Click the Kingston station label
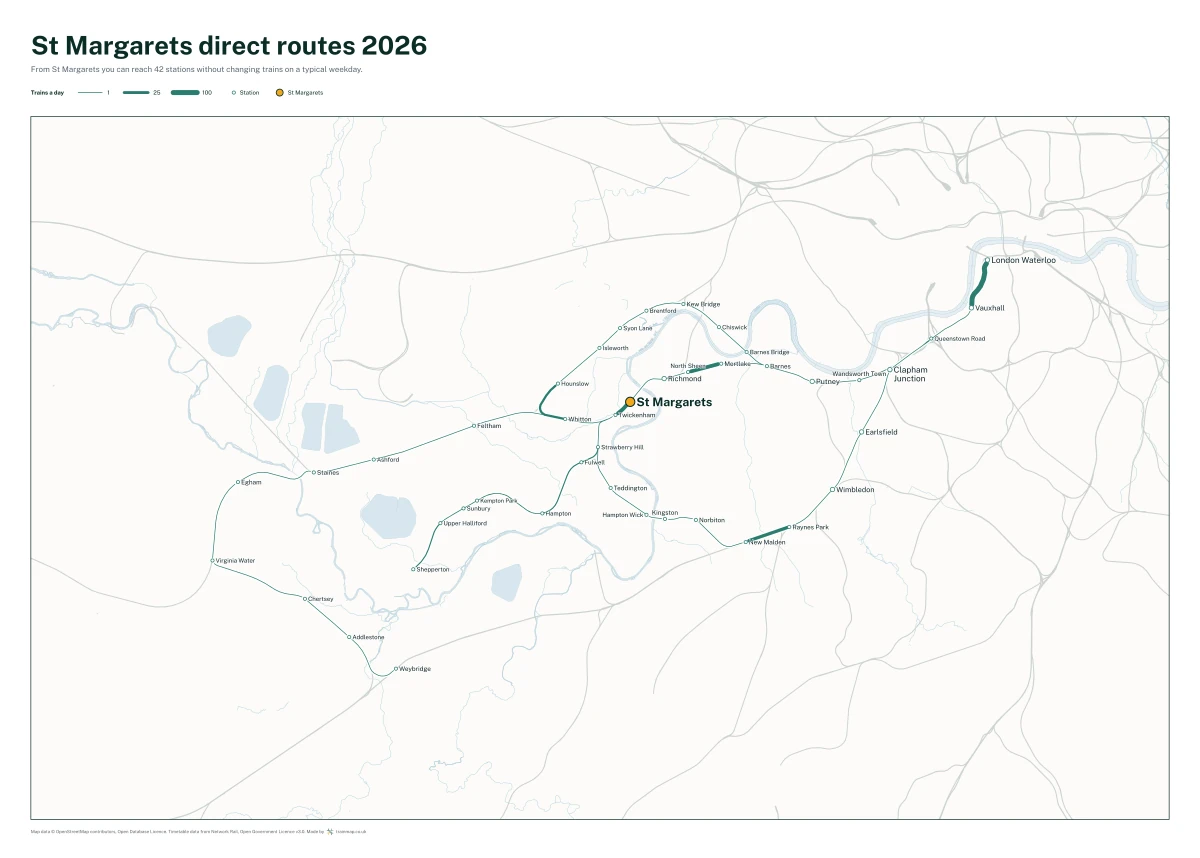Screen dimensions: 1200x858 (x=664, y=513)
